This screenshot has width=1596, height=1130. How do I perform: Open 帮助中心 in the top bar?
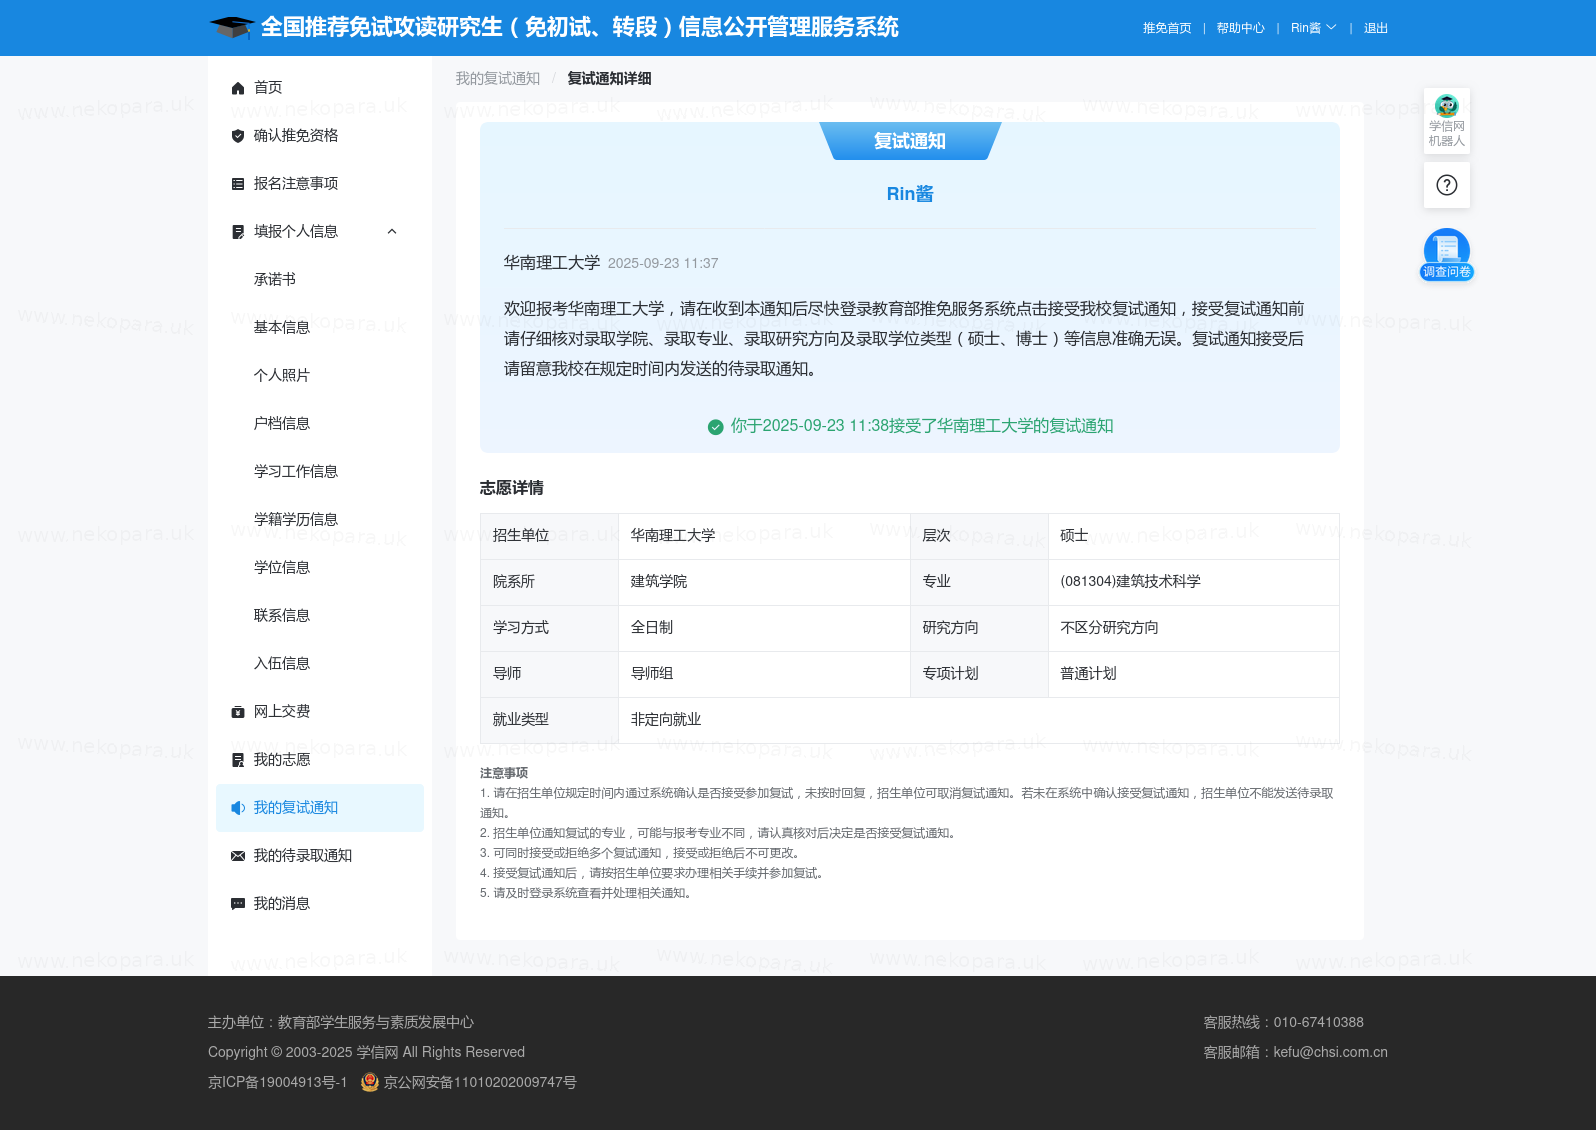[x=1240, y=28]
